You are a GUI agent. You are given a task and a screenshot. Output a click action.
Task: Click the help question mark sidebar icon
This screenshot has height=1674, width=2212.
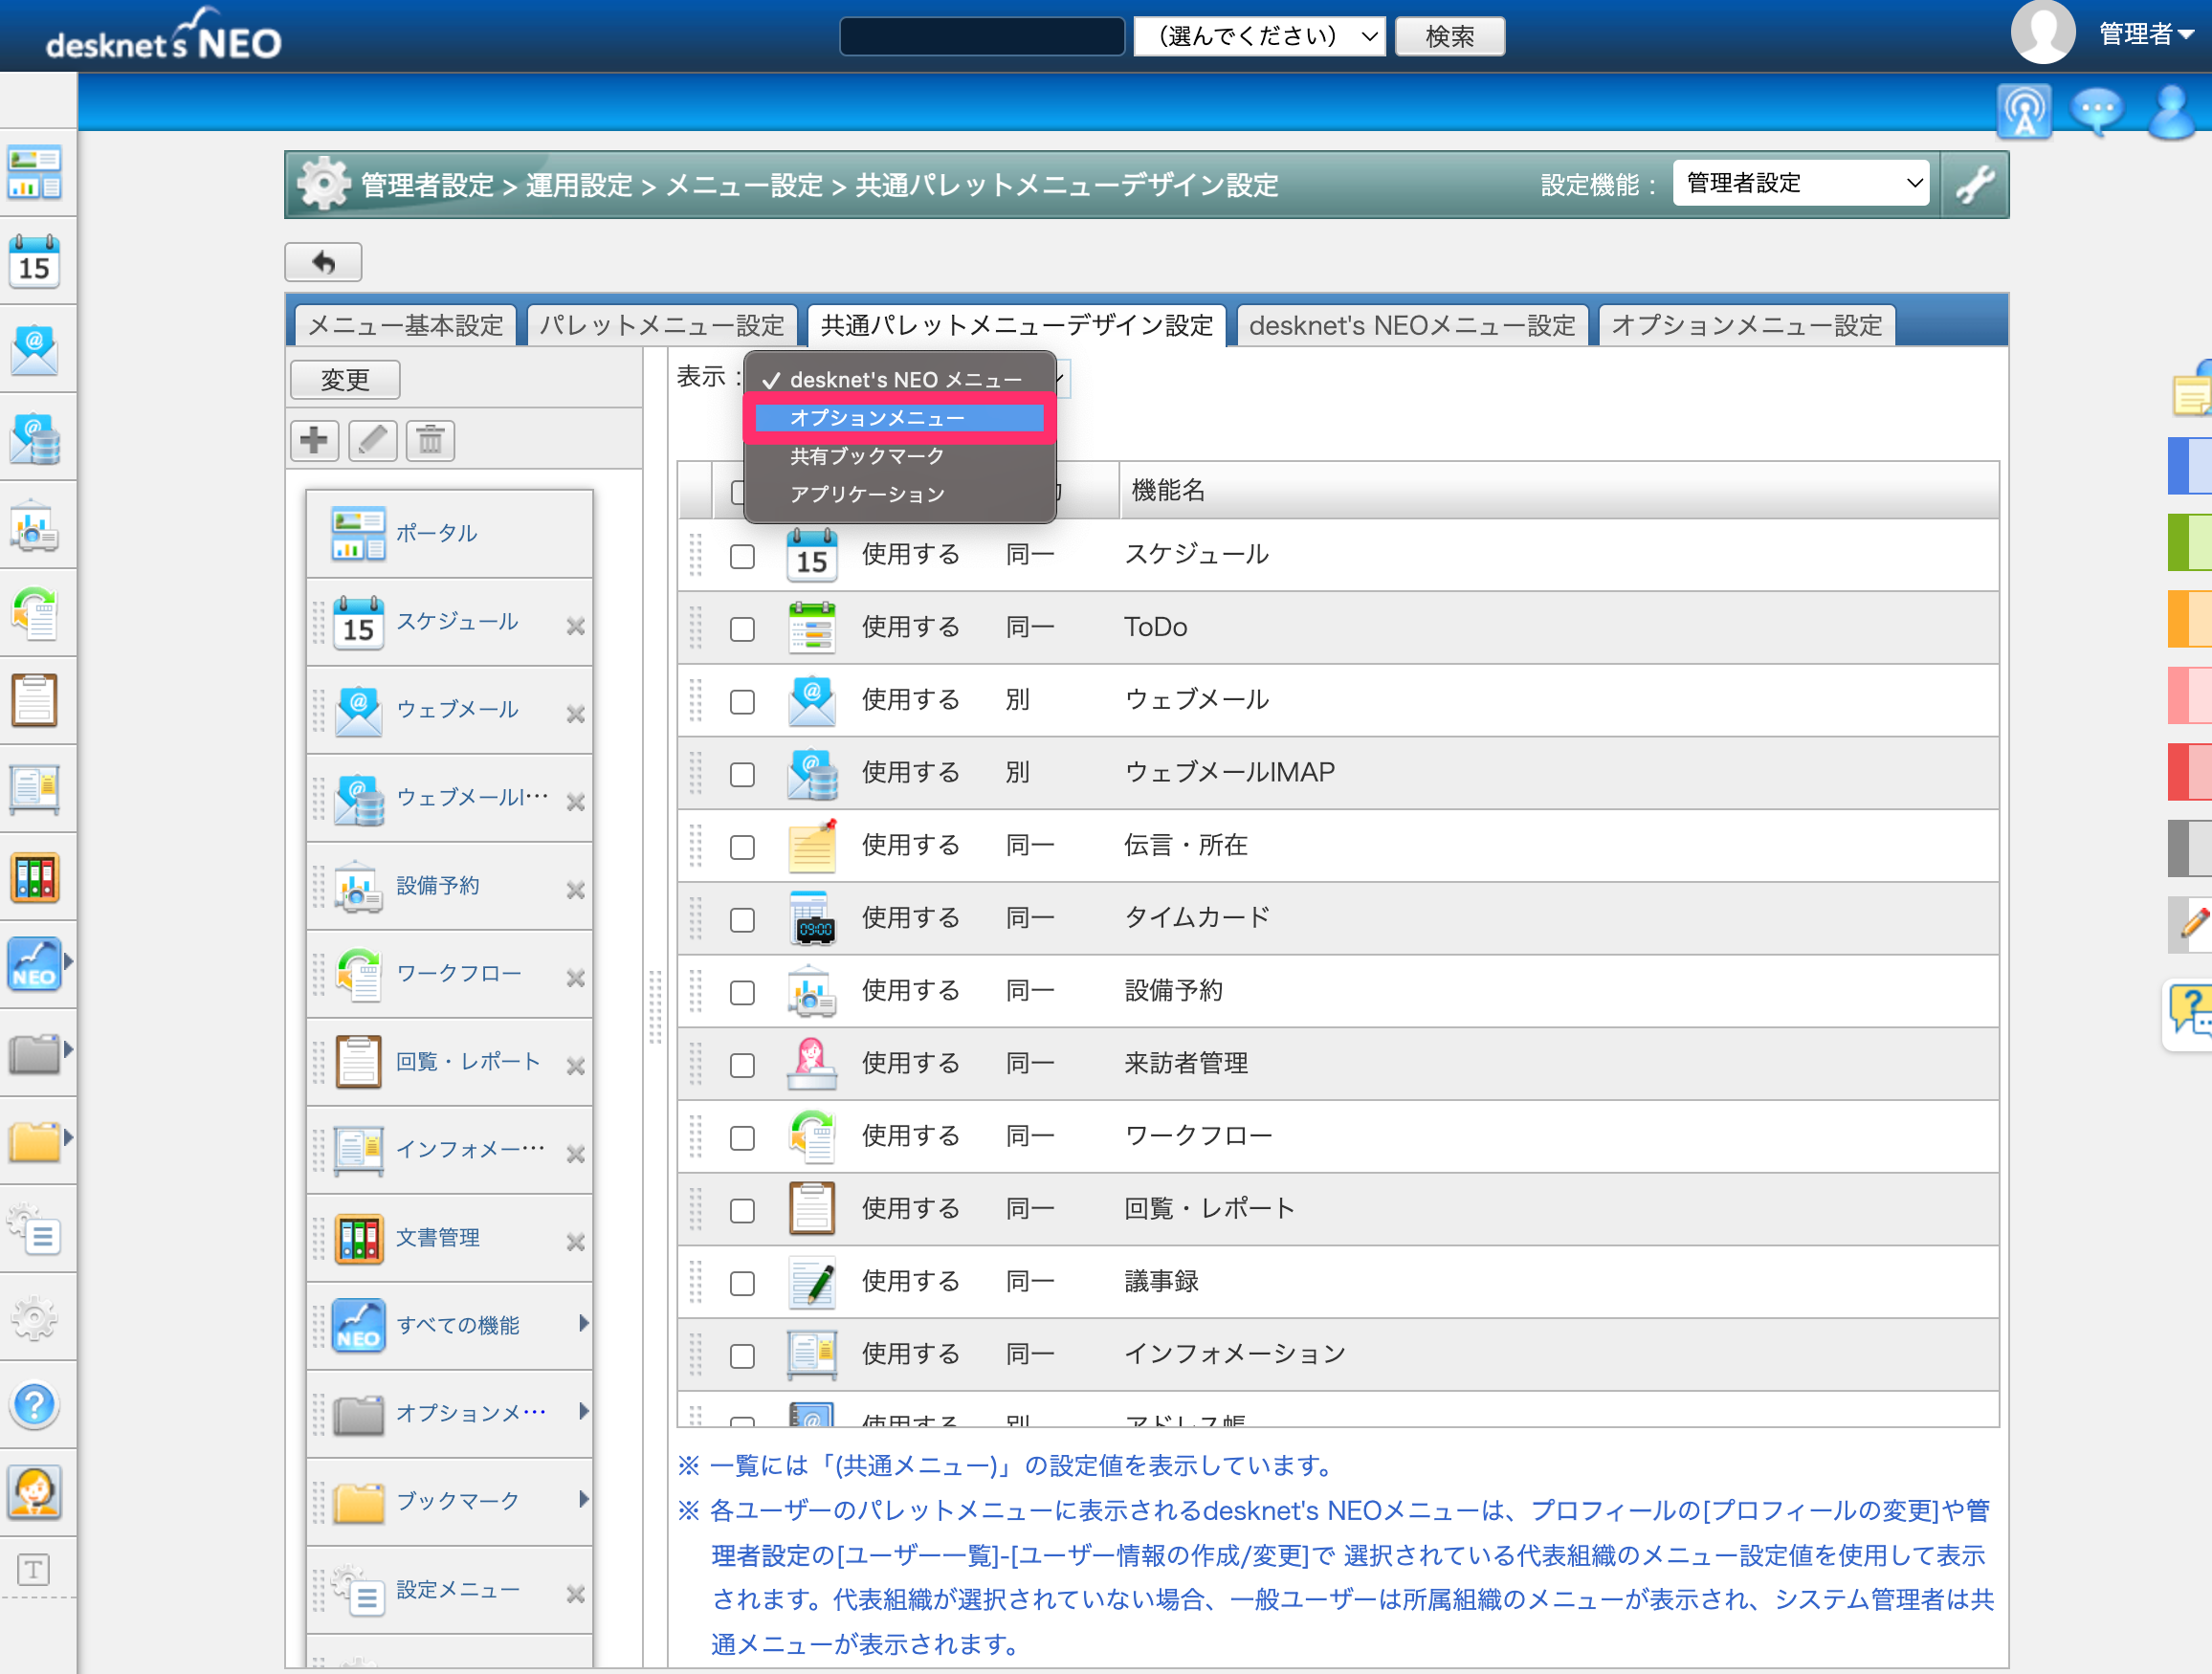(x=35, y=1405)
